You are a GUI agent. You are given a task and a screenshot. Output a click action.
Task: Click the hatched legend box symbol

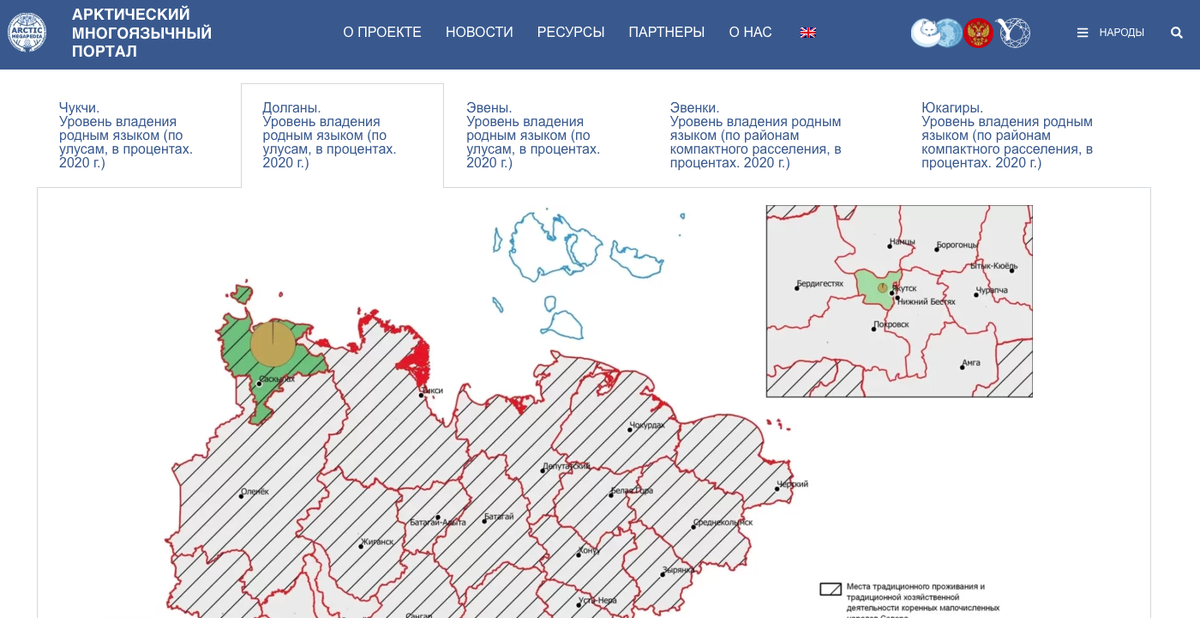coord(830,589)
